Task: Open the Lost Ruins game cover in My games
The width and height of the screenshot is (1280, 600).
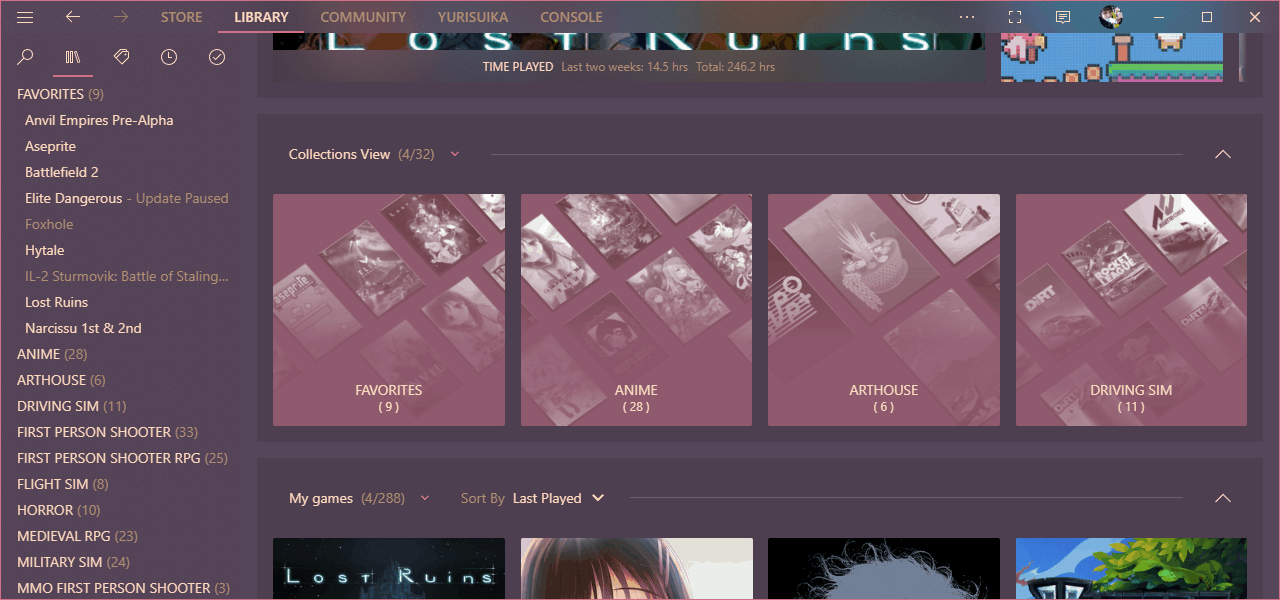Action: click(389, 569)
